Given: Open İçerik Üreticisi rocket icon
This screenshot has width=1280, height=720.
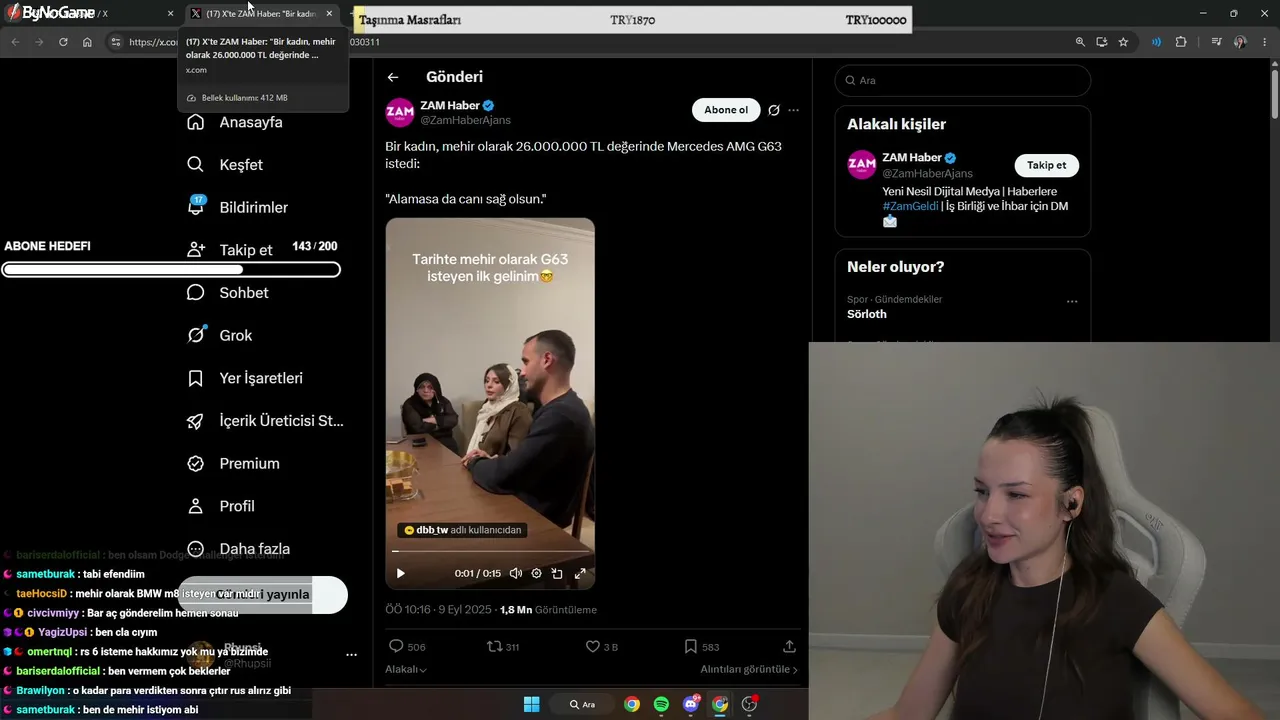Looking at the screenshot, I should (196, 421).
